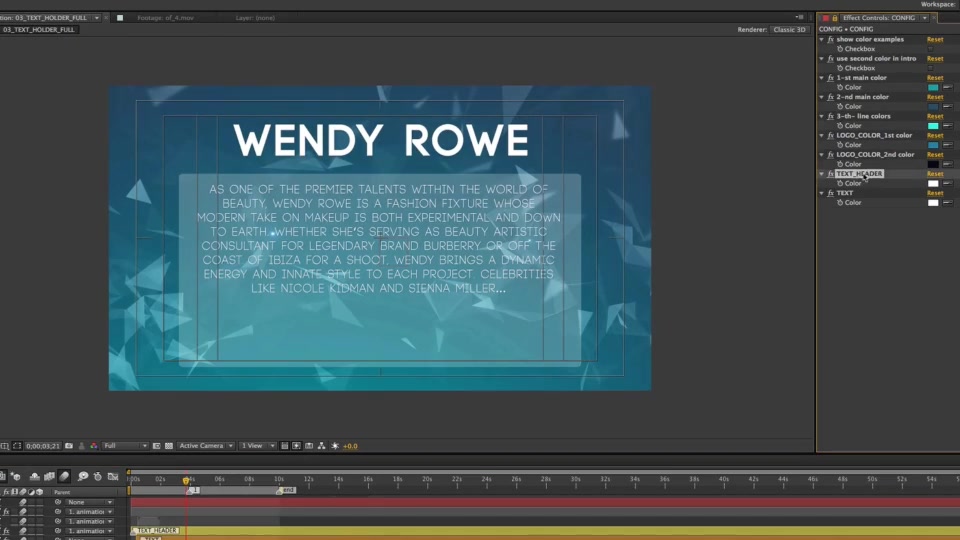Open the Full resolution dropdown
This screenshot has width=960, height=540.
[126, 446]
